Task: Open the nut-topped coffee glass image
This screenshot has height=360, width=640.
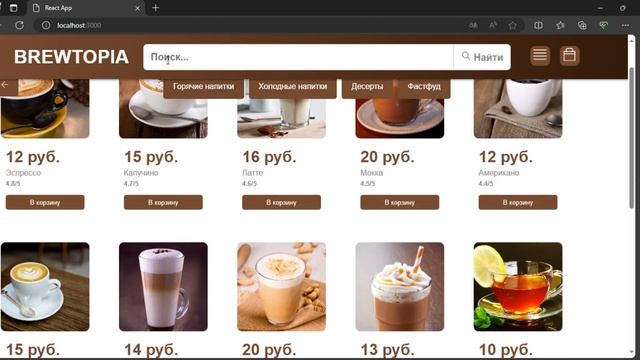Action: point(281,287)
